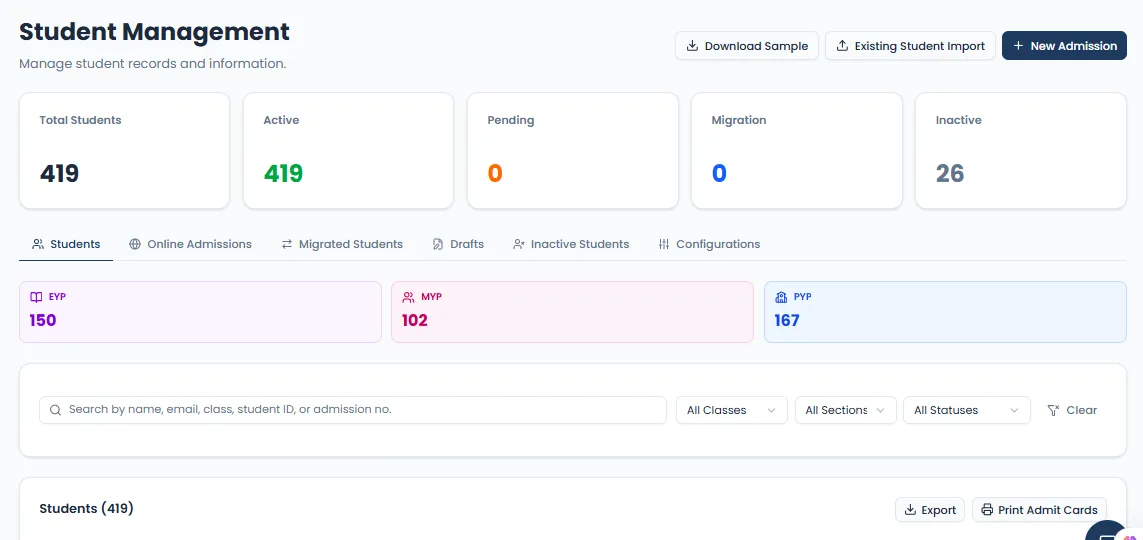1143x540 pixels.
Task: Click the school icon on PYP card
Action: (x=781, y=297)
